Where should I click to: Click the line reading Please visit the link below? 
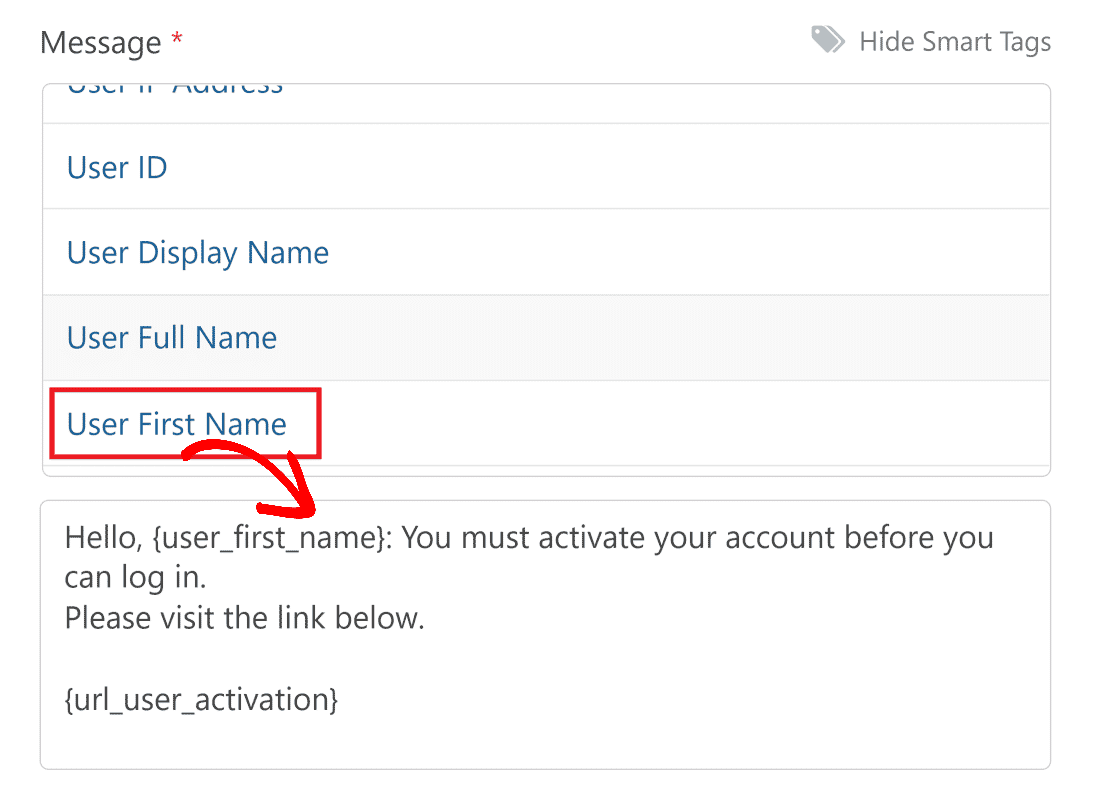point(244,618)
